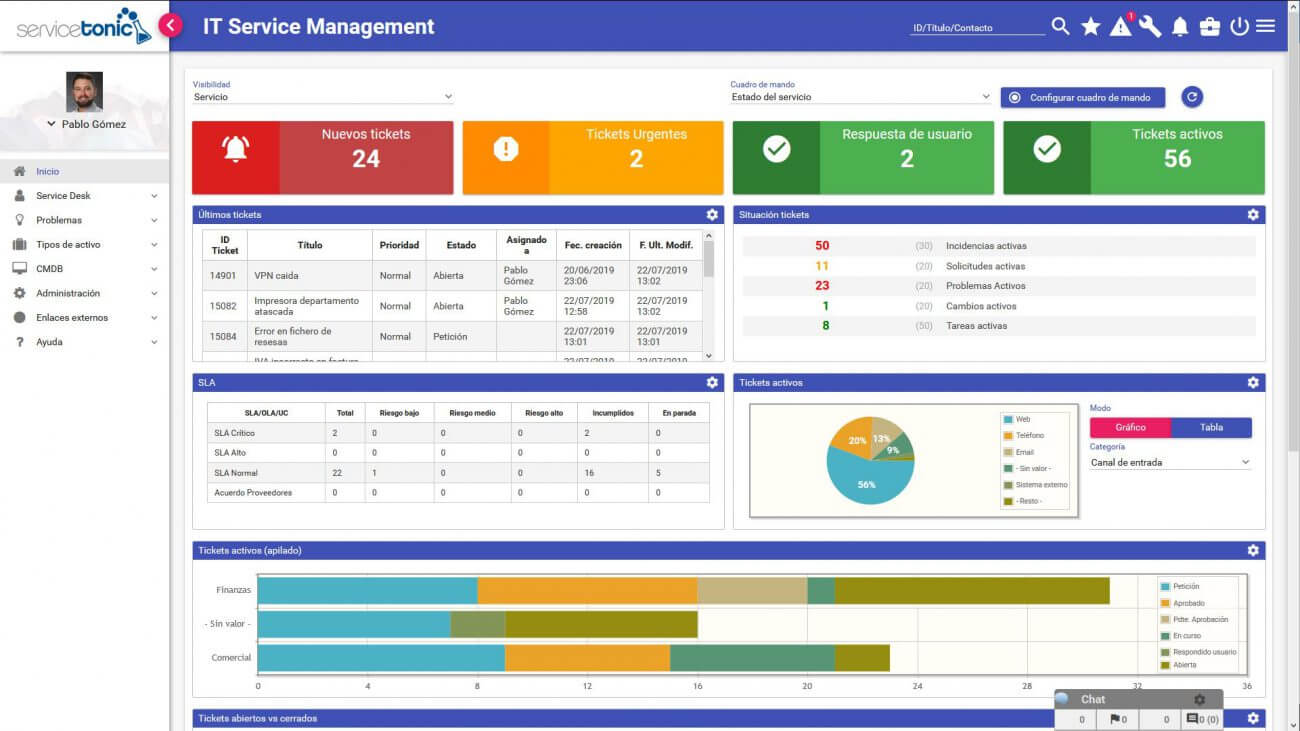Click Configurar cuadro de mando button
Image resolution: width=1300 pixels, height=731 pixels.
[1082, 97]
